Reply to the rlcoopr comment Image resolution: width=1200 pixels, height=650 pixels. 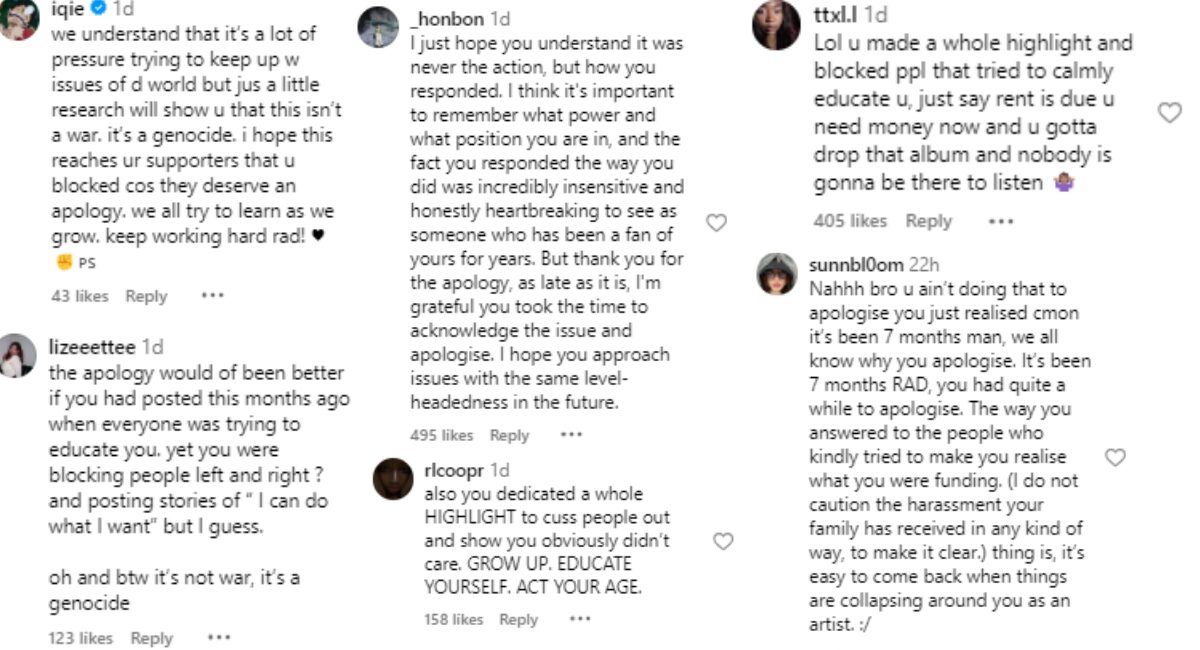click(518, 620)
